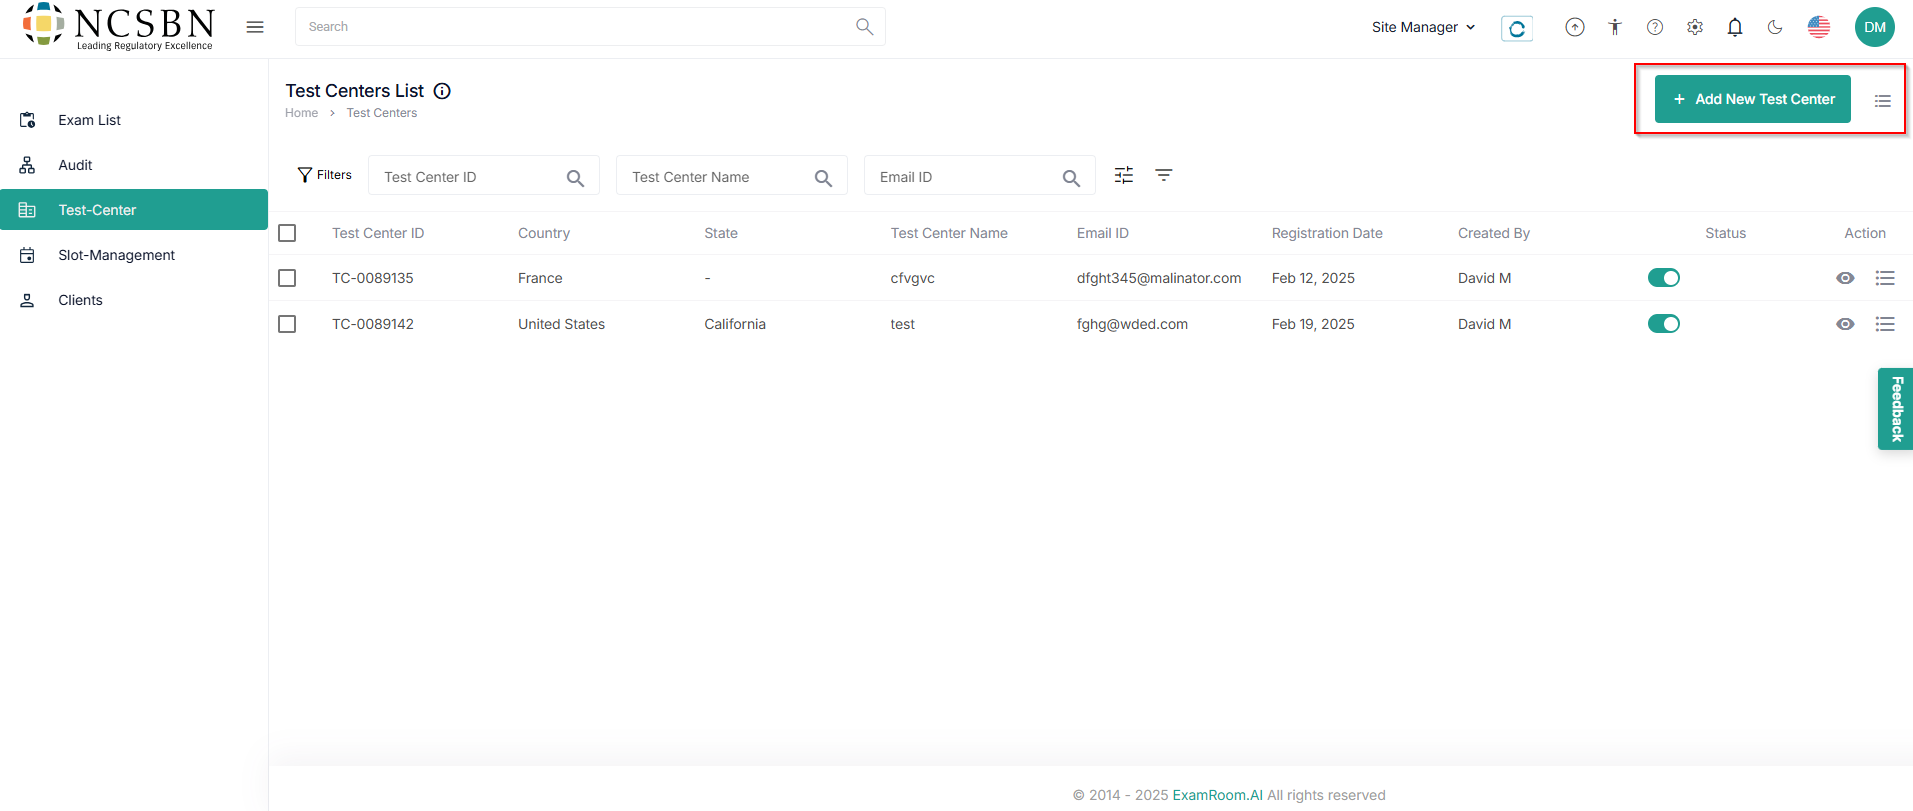
Task: Open action menu for TC-0089135 row
Action: (1885, 278)
